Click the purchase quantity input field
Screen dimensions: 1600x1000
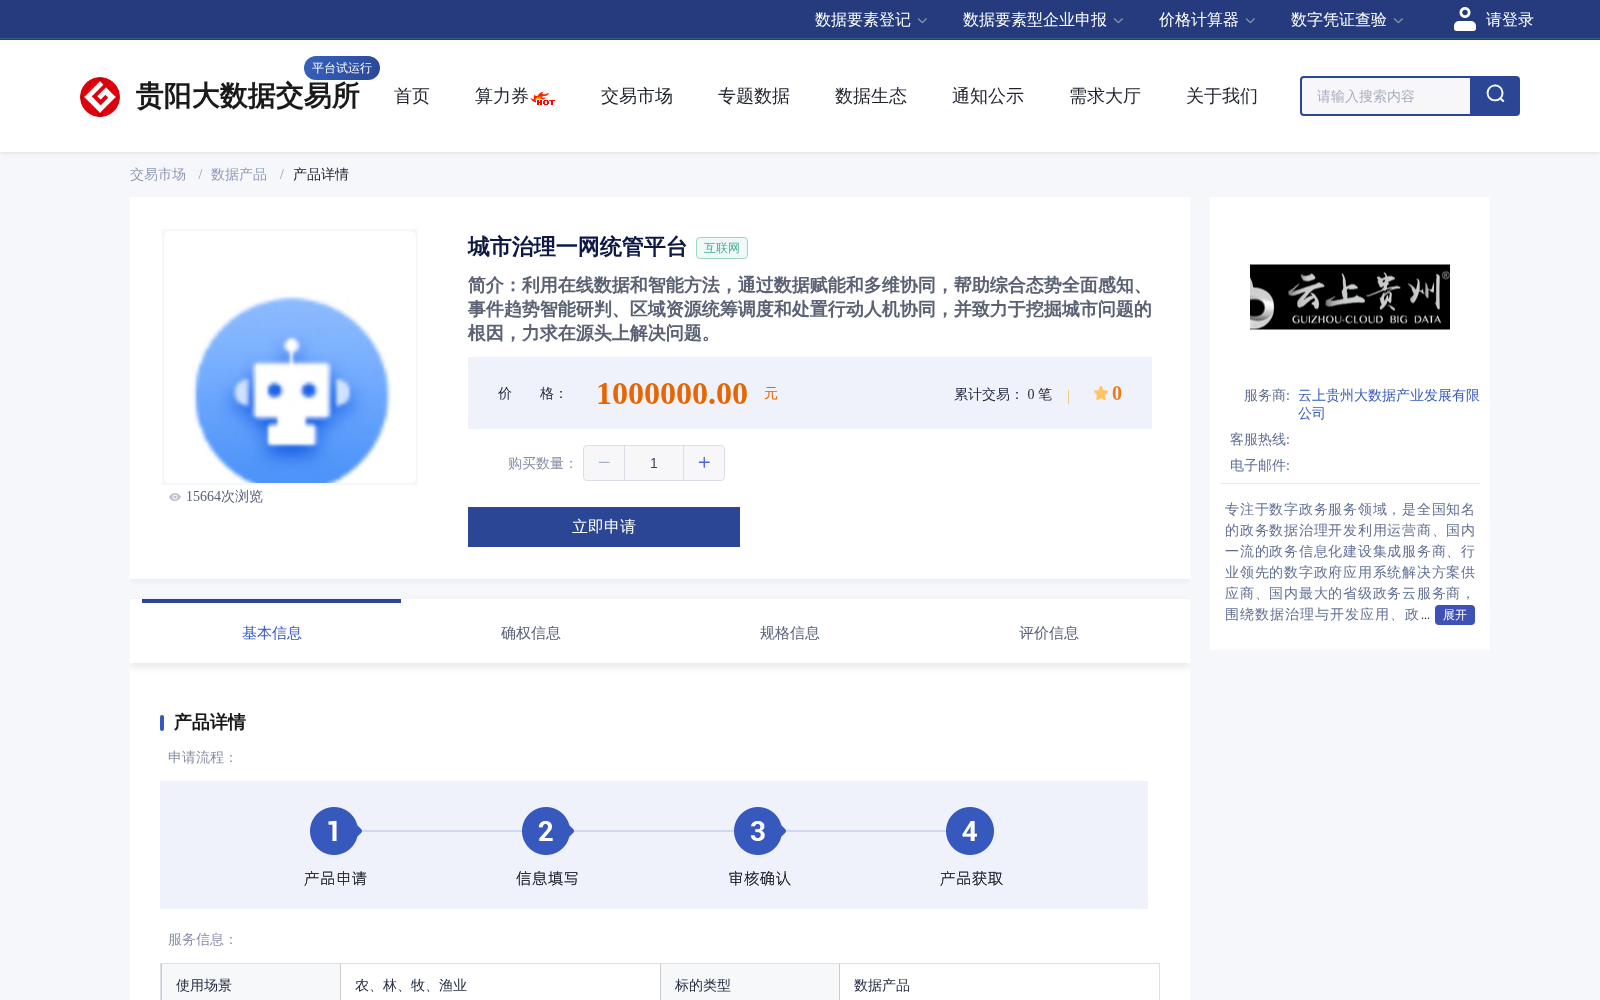click(x=654, y=463)
